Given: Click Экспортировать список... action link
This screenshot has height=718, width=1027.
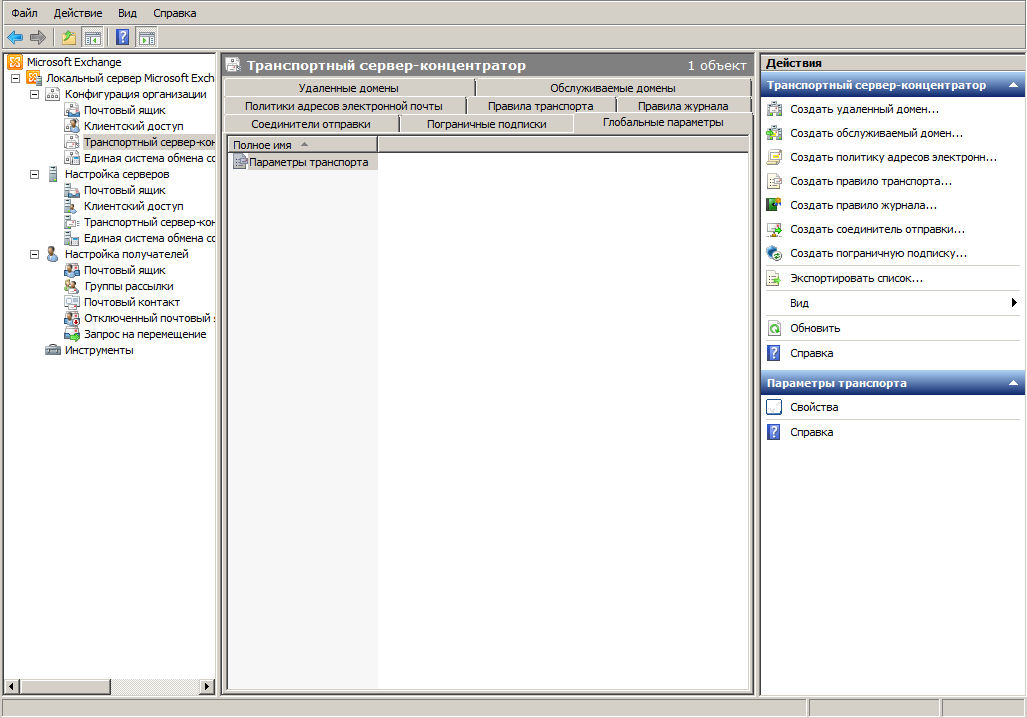Looking at the screenshot, I should click(857, 278).
